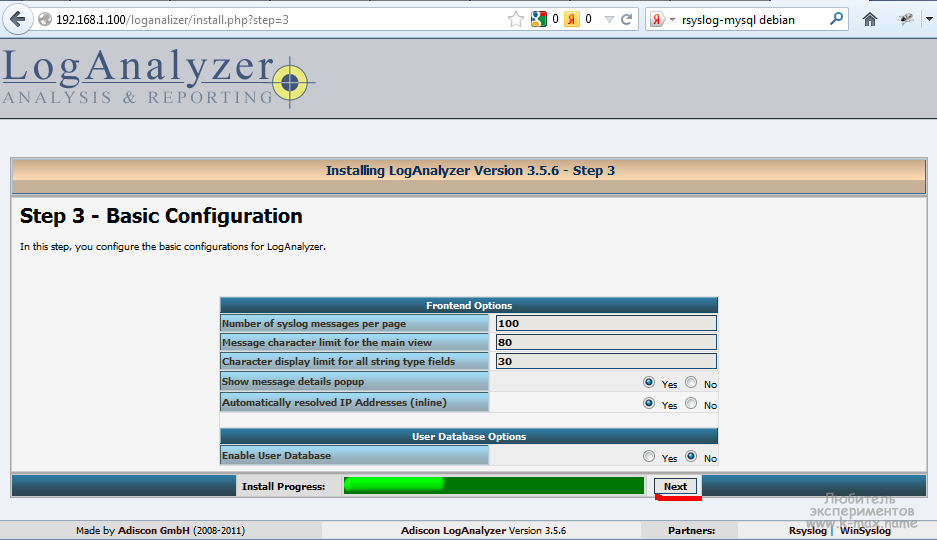The image size is (937, 540).
Task: Open the Adiscon GmbH link
Action: [154, 530]
